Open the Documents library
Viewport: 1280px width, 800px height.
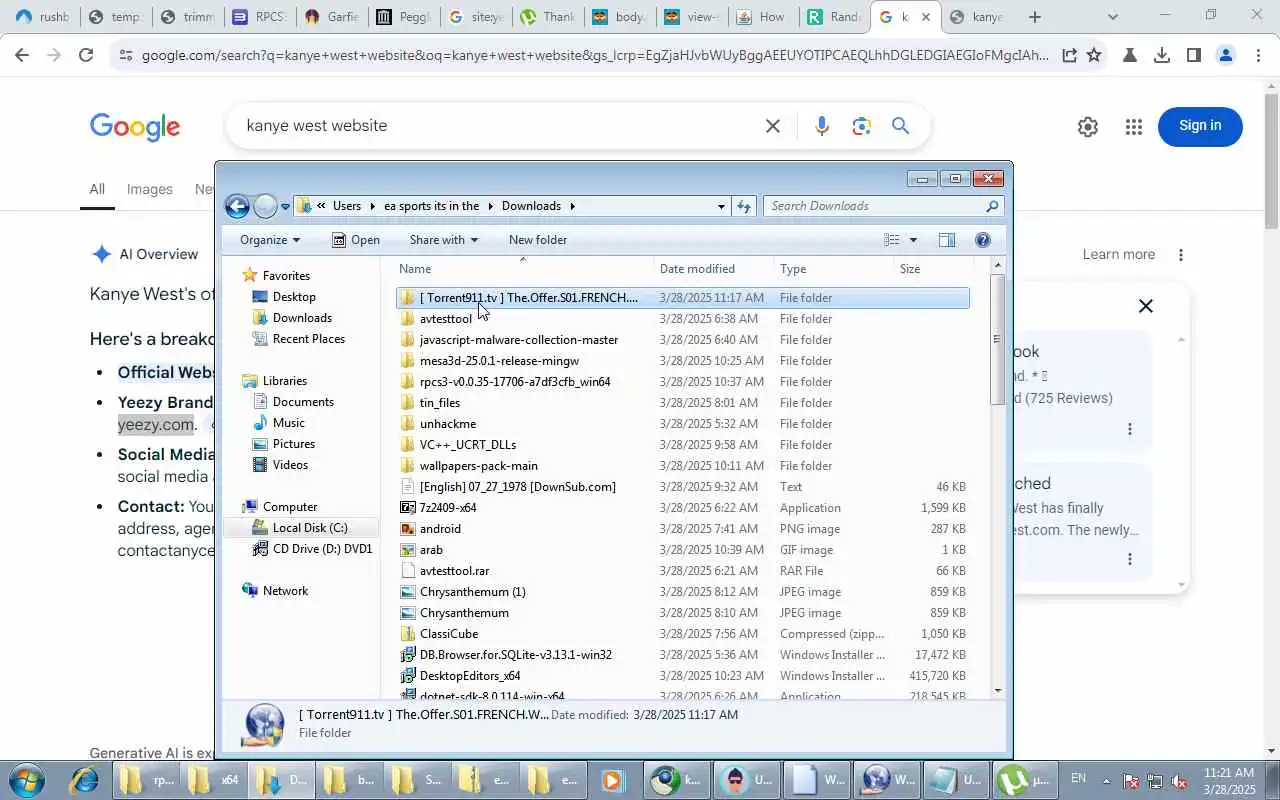(303, 402)
